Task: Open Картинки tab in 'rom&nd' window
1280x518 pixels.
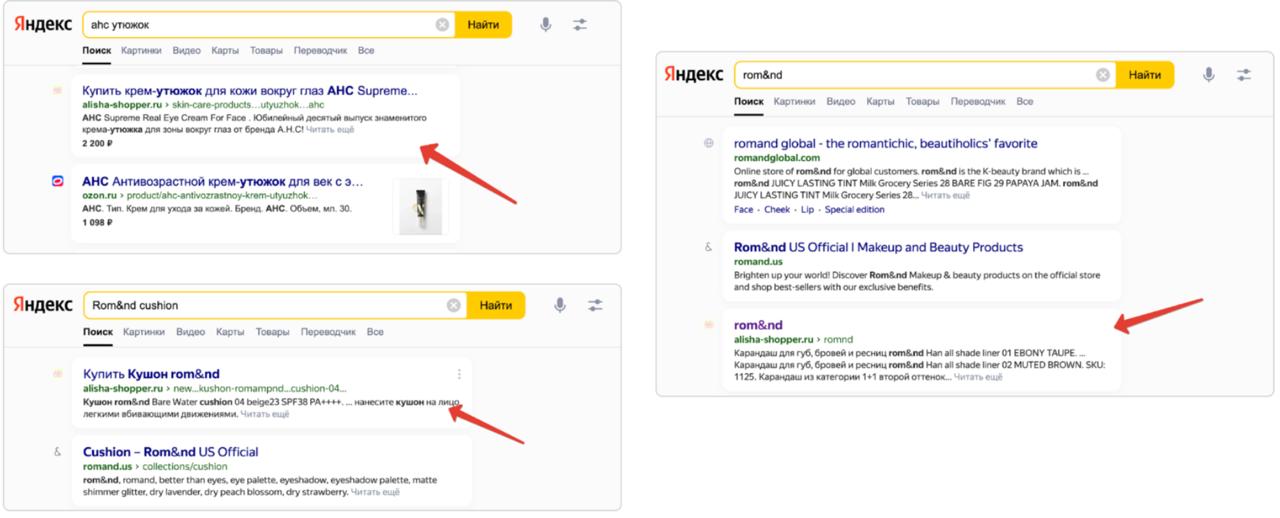Action: coord(794,101)
